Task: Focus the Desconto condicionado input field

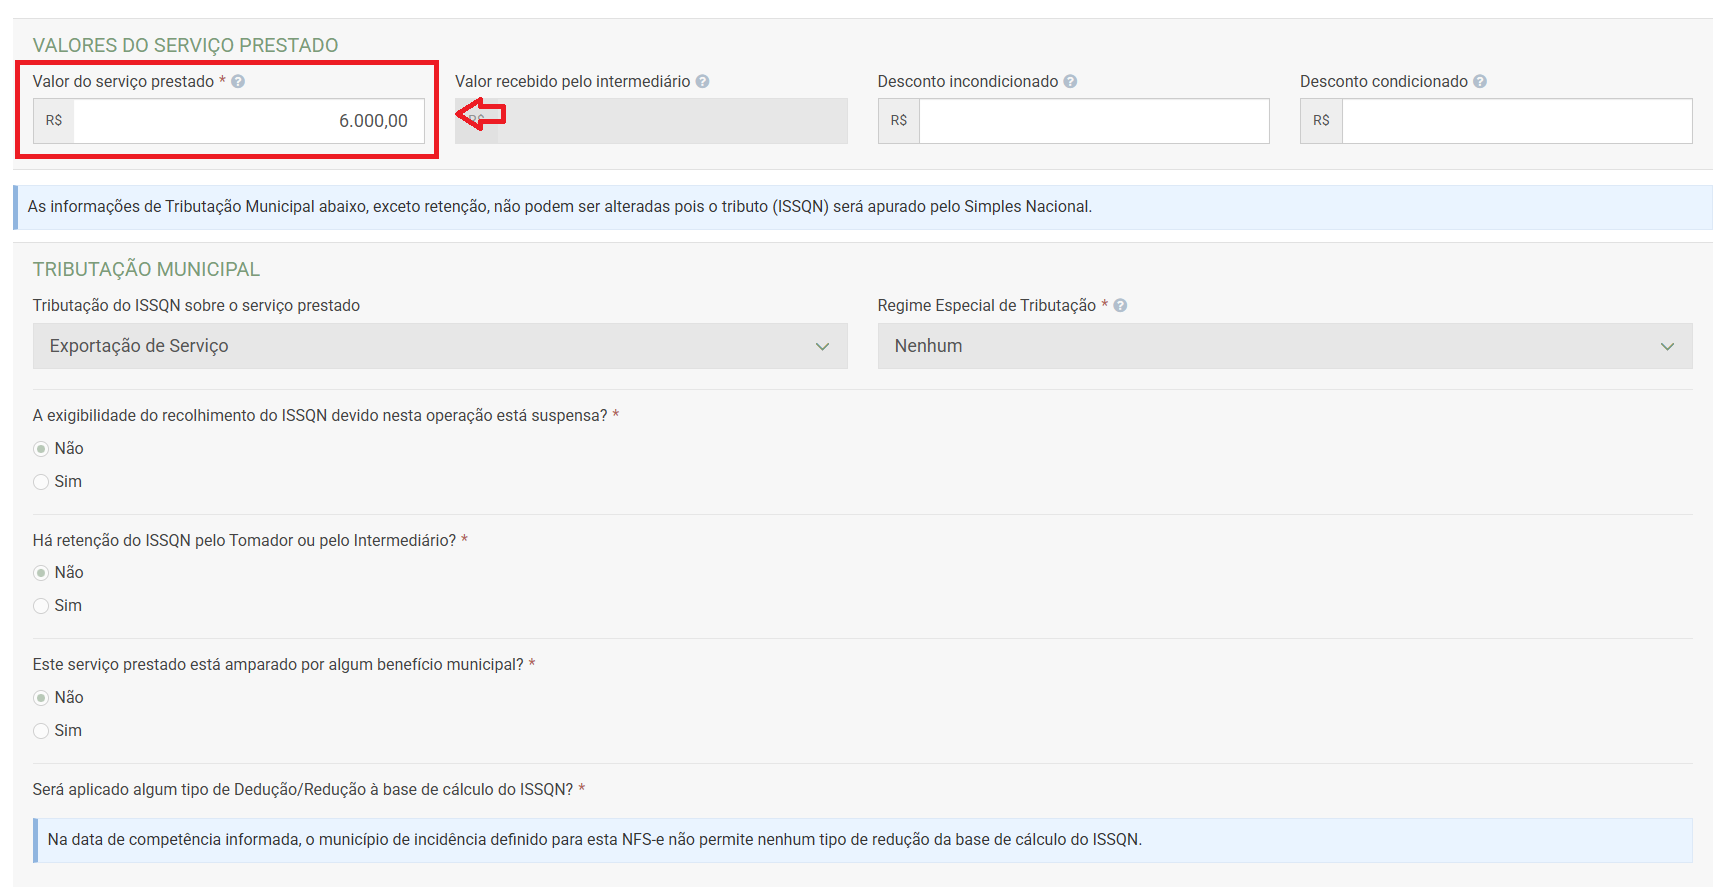Action: 1516,121
